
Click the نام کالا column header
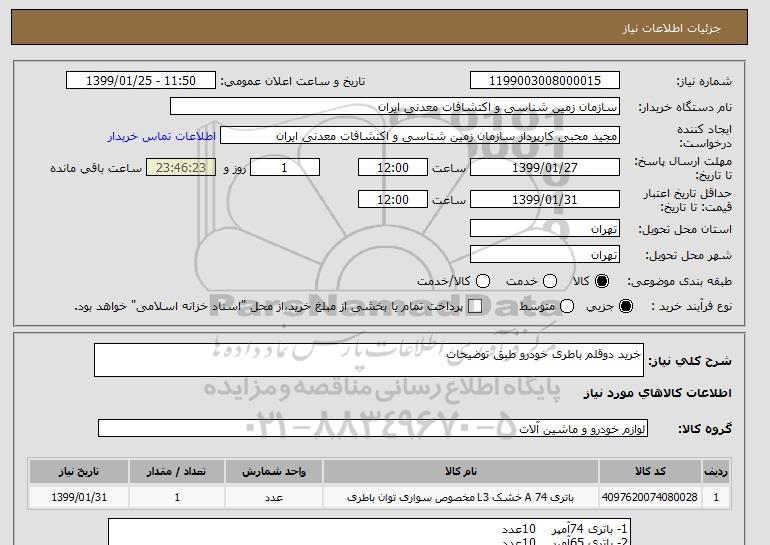(x=461, y=471)
